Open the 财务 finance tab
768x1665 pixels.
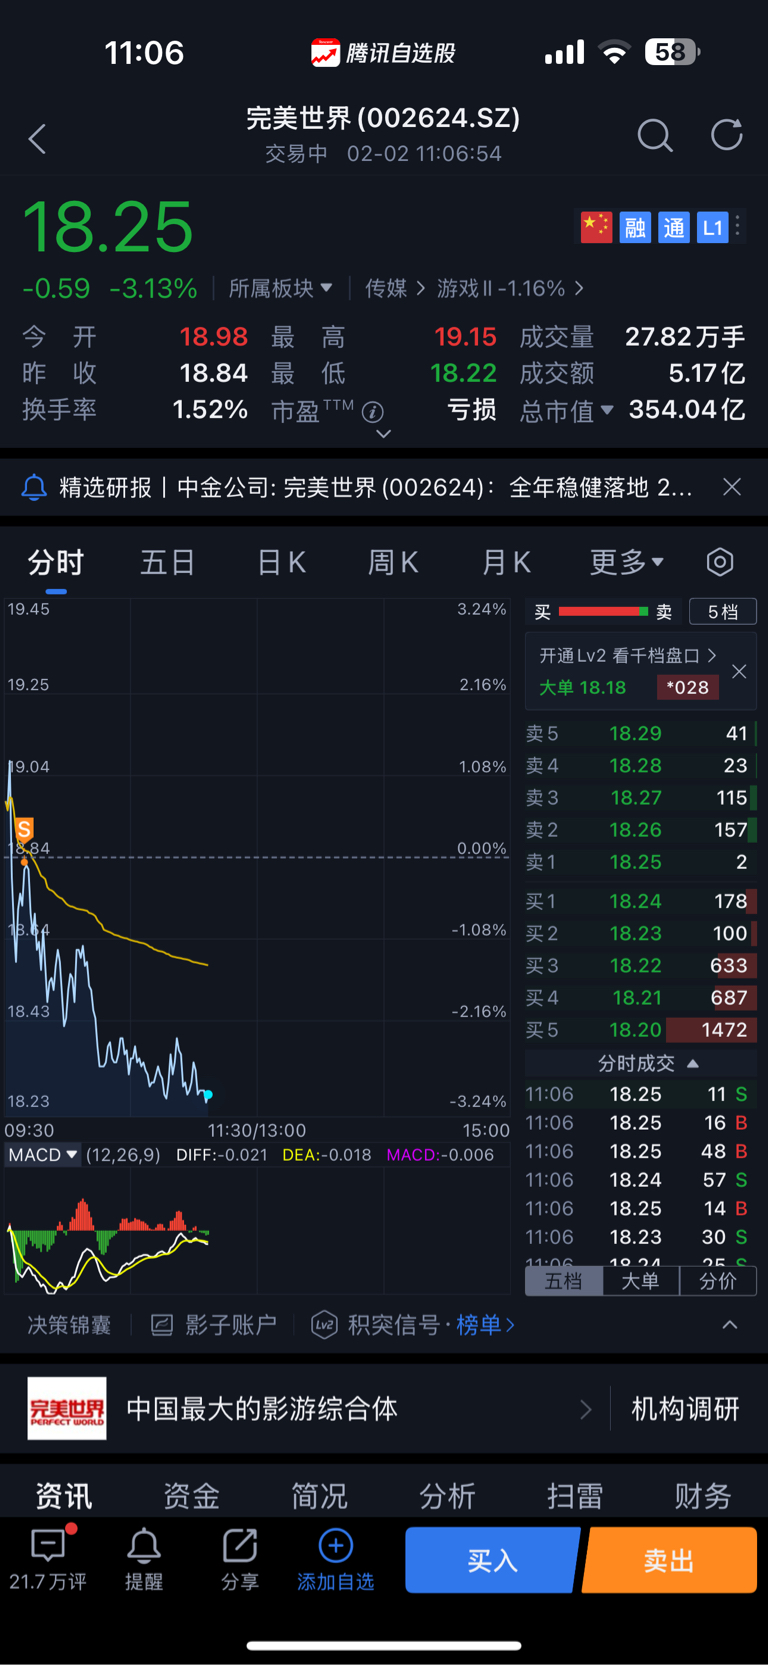[x=703, y=1496]
